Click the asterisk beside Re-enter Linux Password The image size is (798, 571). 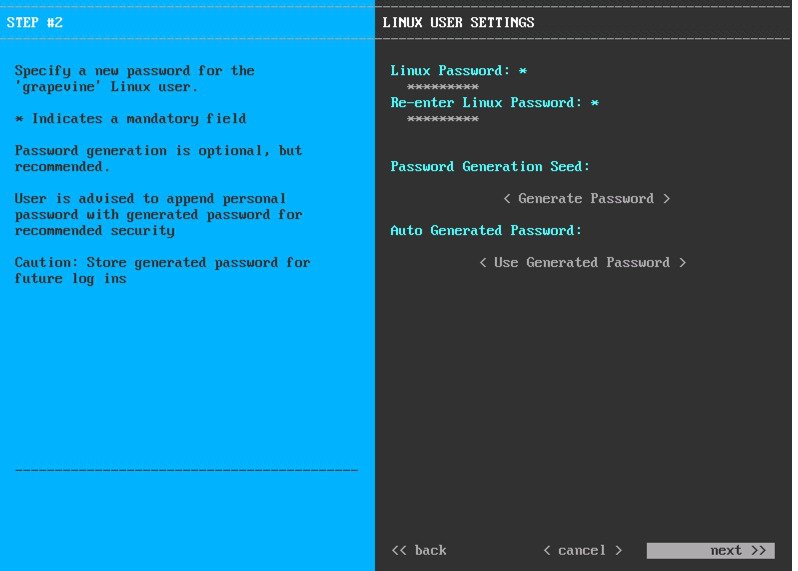click(x=594, y=103)
